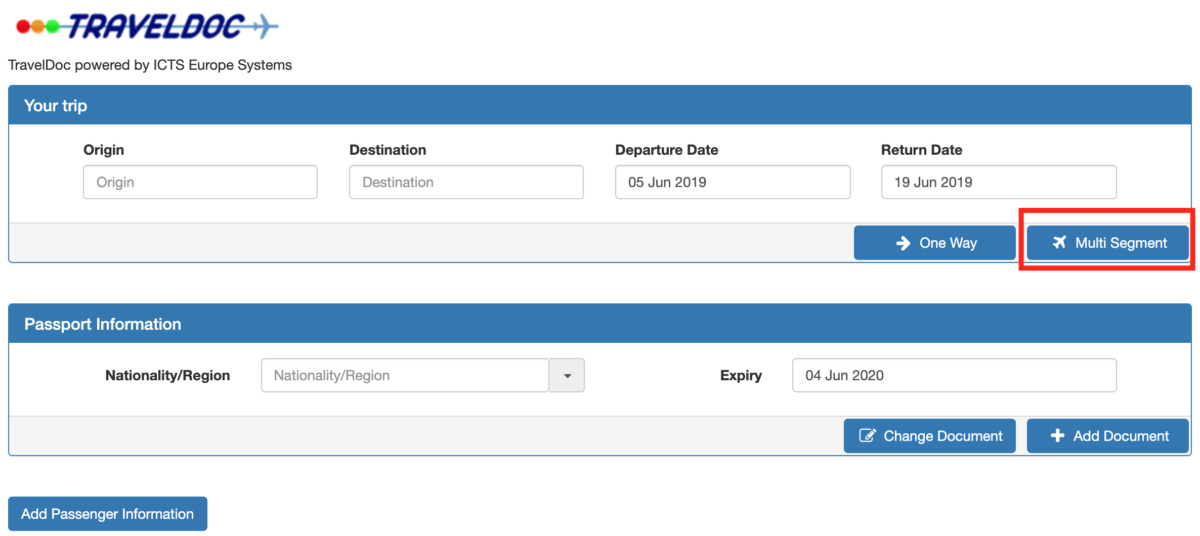
Task: Click the Expiry field label
Action: click(x=740, y=376)
